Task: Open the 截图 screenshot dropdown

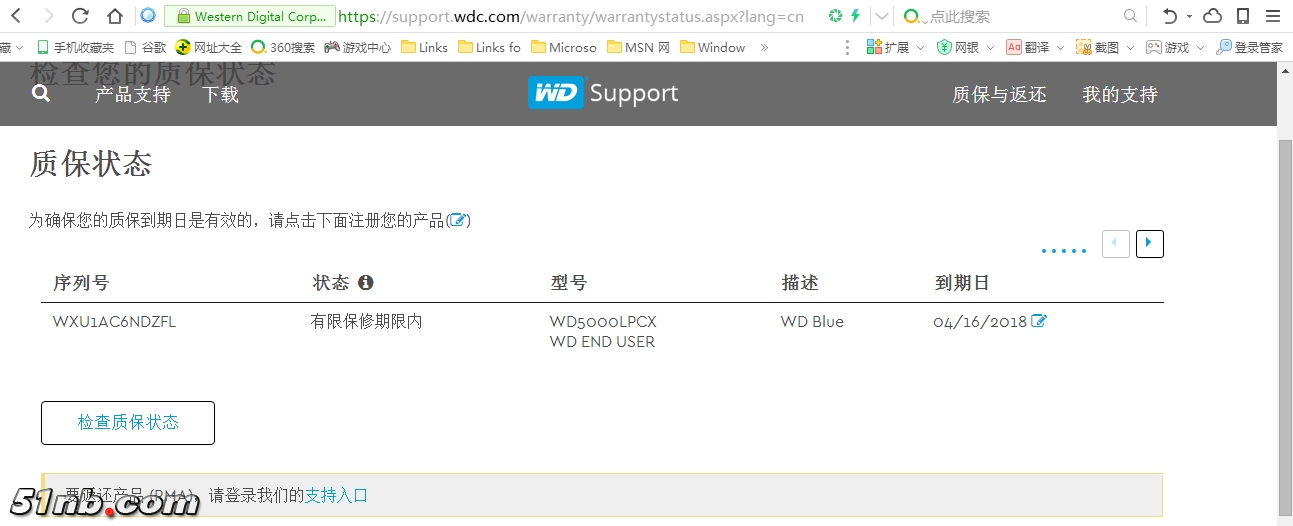Action: point(1105,47)
